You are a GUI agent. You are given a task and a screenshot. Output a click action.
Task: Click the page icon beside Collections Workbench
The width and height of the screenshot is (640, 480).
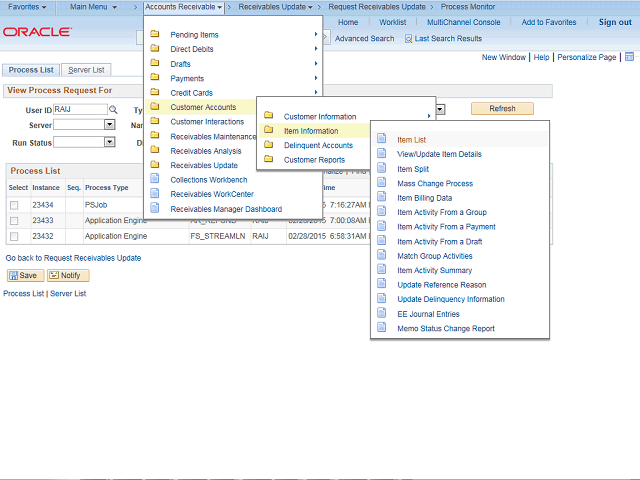155,178
